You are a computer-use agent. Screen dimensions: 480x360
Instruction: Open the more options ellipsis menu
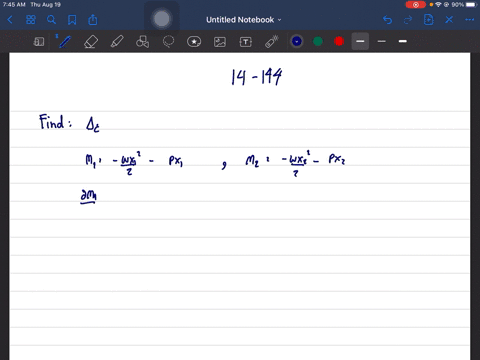coord(470,20)
